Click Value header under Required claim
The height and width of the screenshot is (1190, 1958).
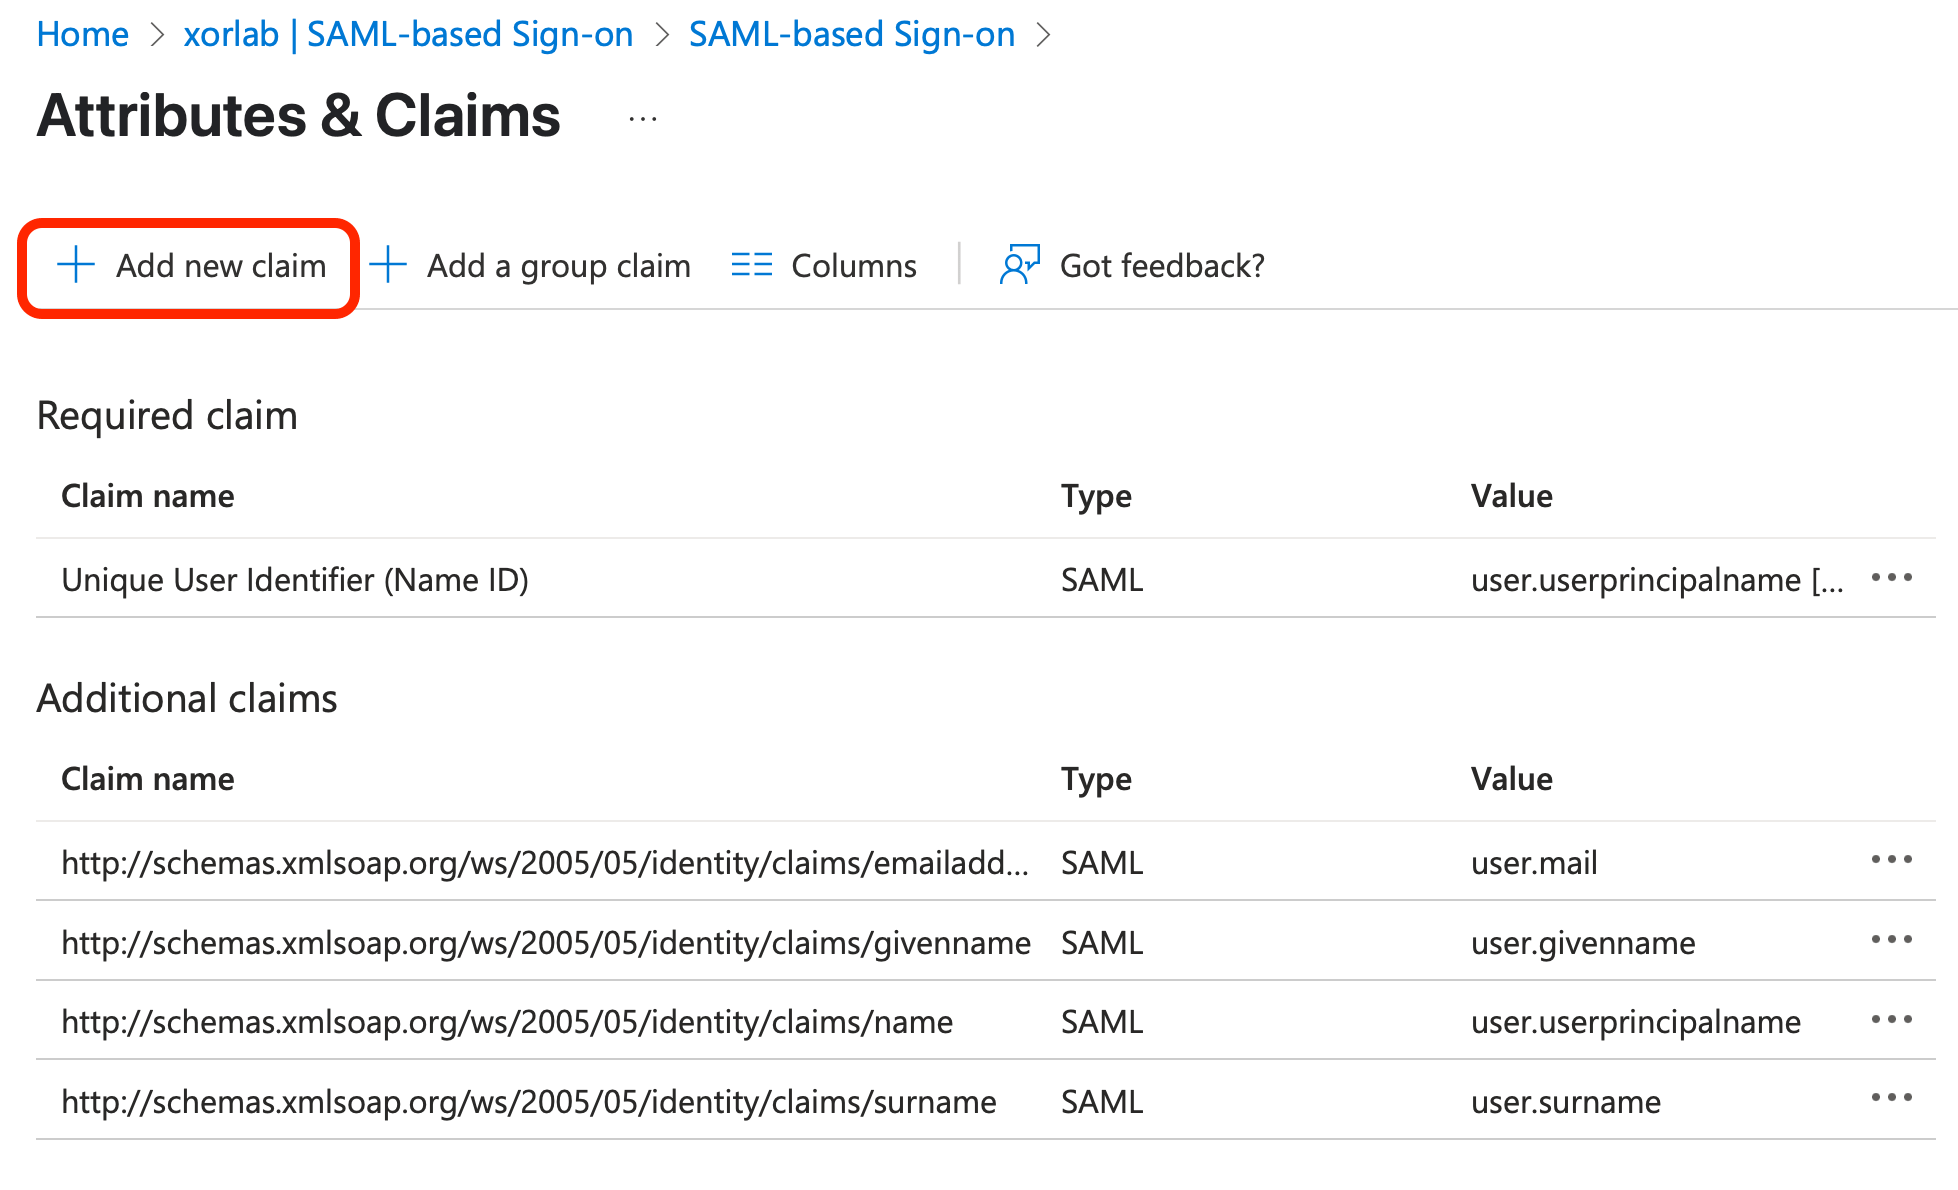[1512, 496]
